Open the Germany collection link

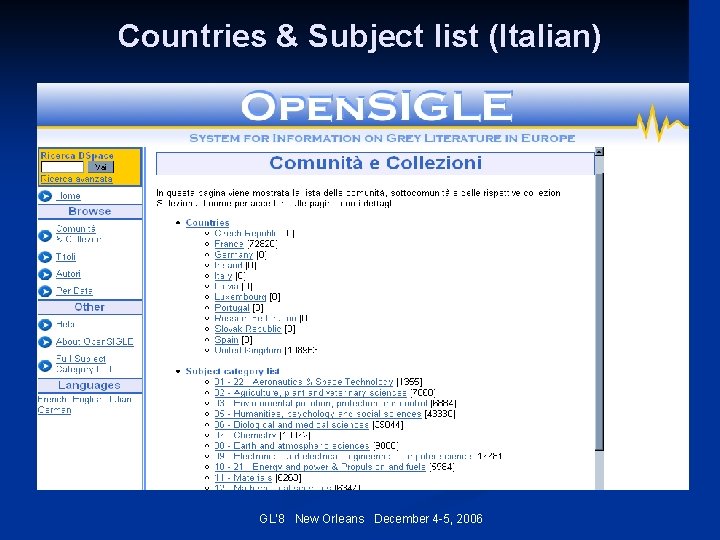pos(234,254)
